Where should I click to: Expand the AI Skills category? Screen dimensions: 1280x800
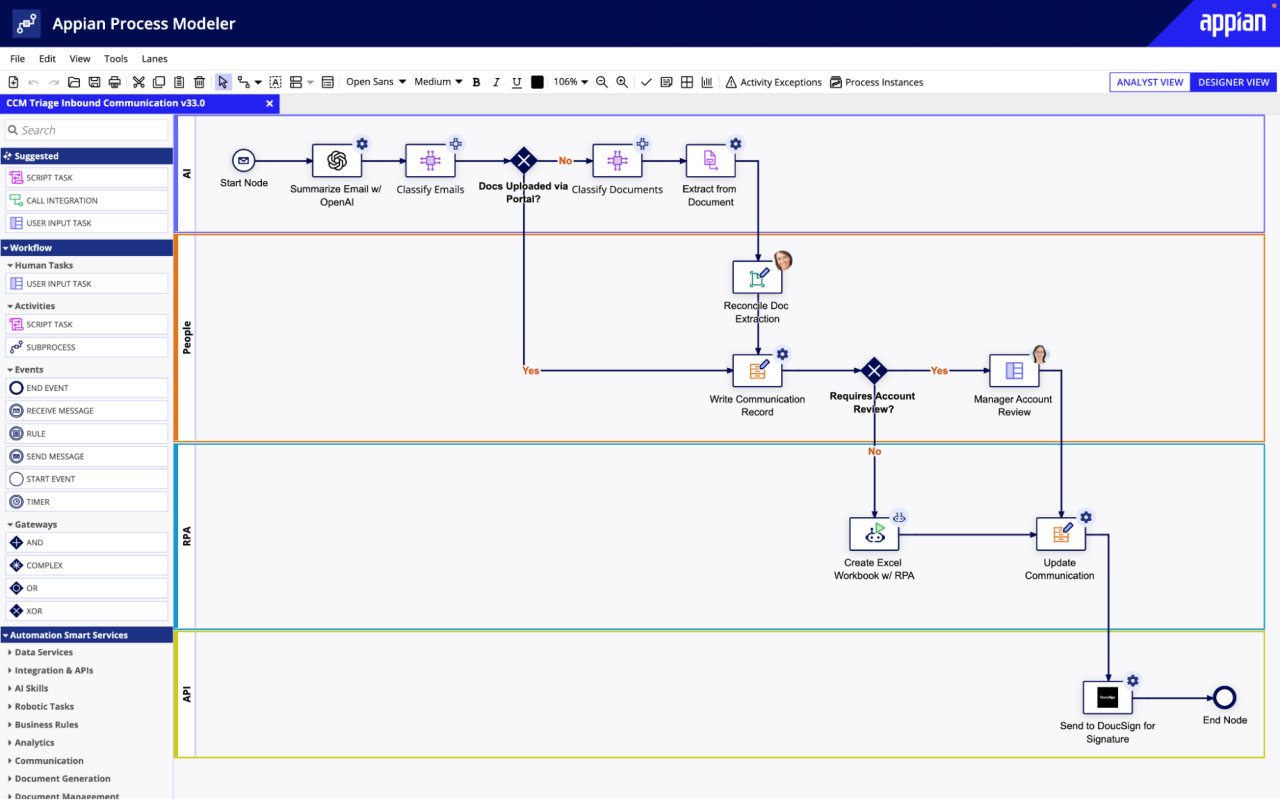pos(30,688)
